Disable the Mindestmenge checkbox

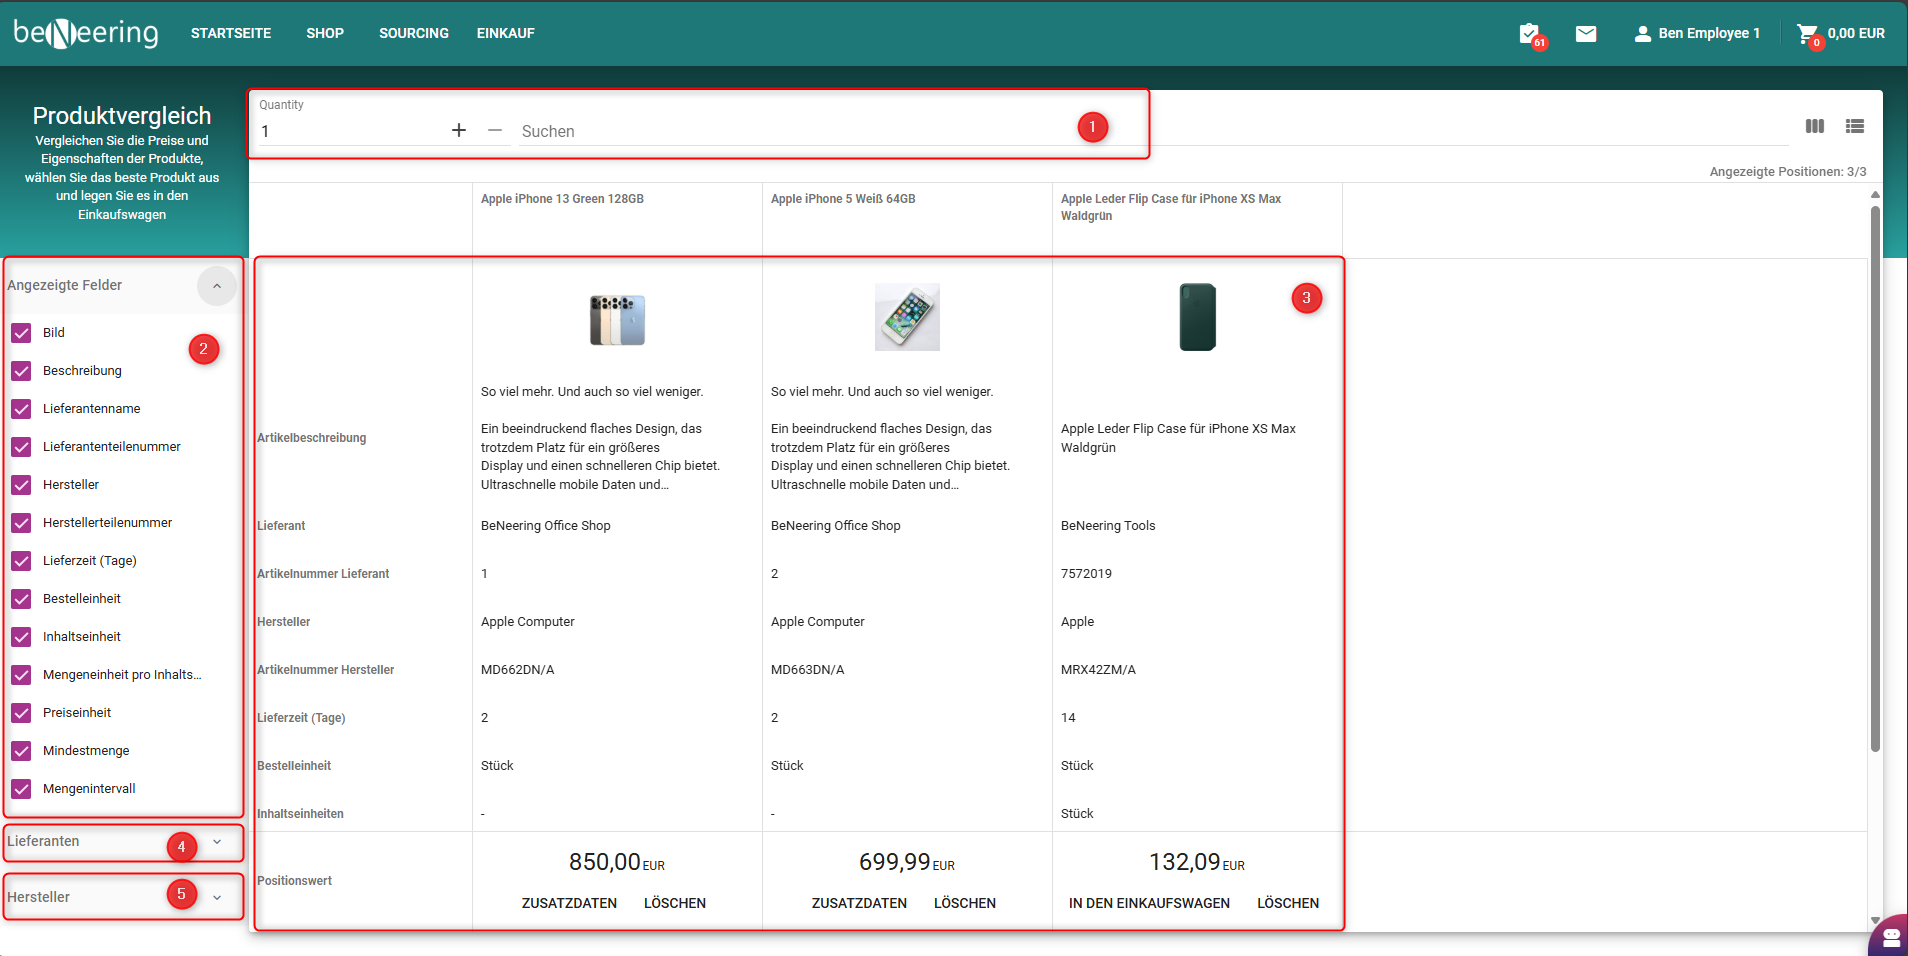21,751
